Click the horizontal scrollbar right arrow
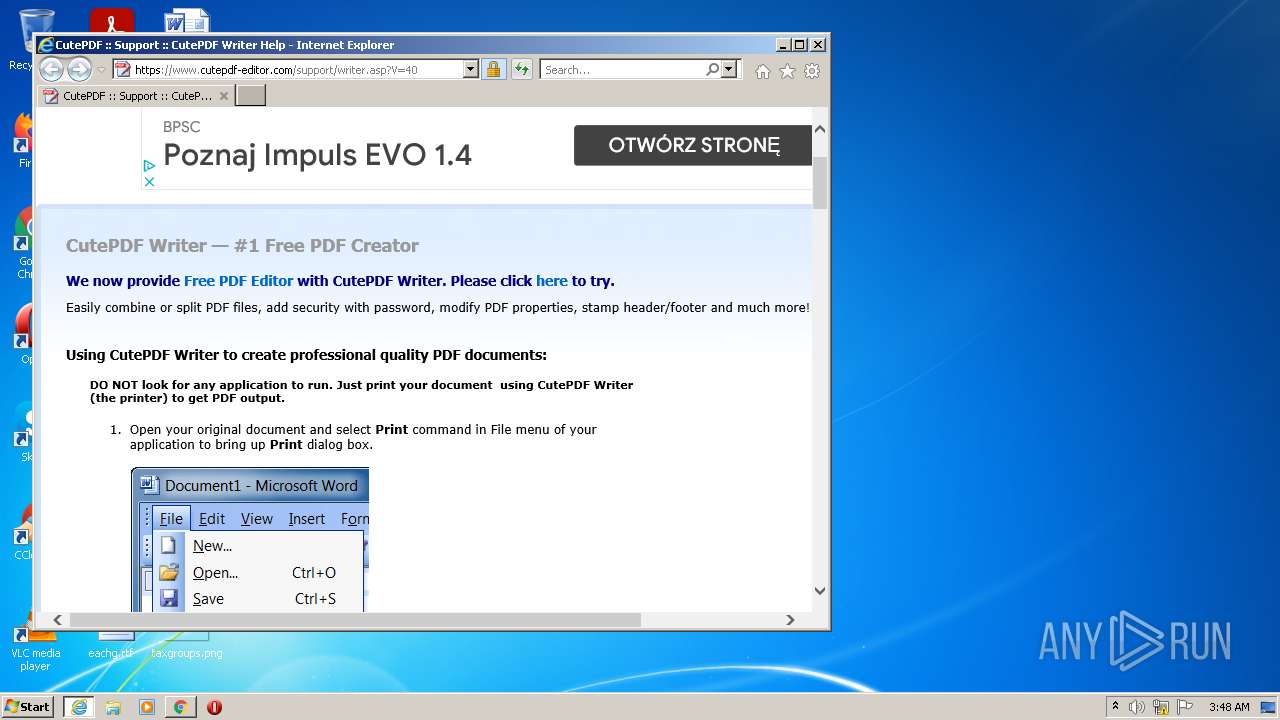This screenshot has height=720, width=1280. pyautogui.click(x=790, y=620)
